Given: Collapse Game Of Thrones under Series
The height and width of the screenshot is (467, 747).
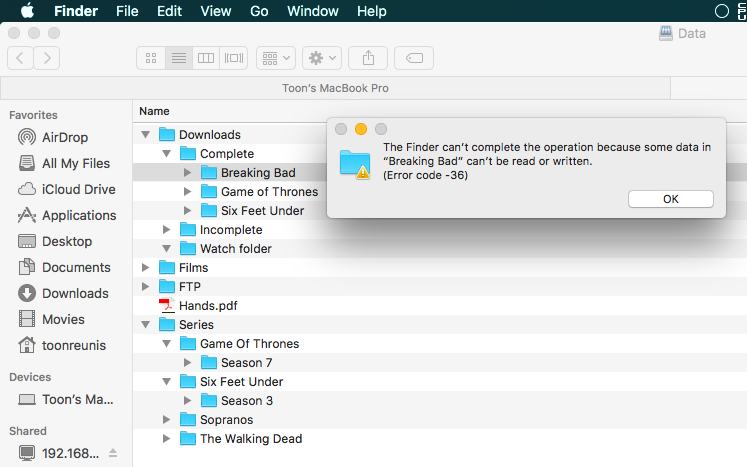Looking at the screenshot, I should (x=166, y=344).
